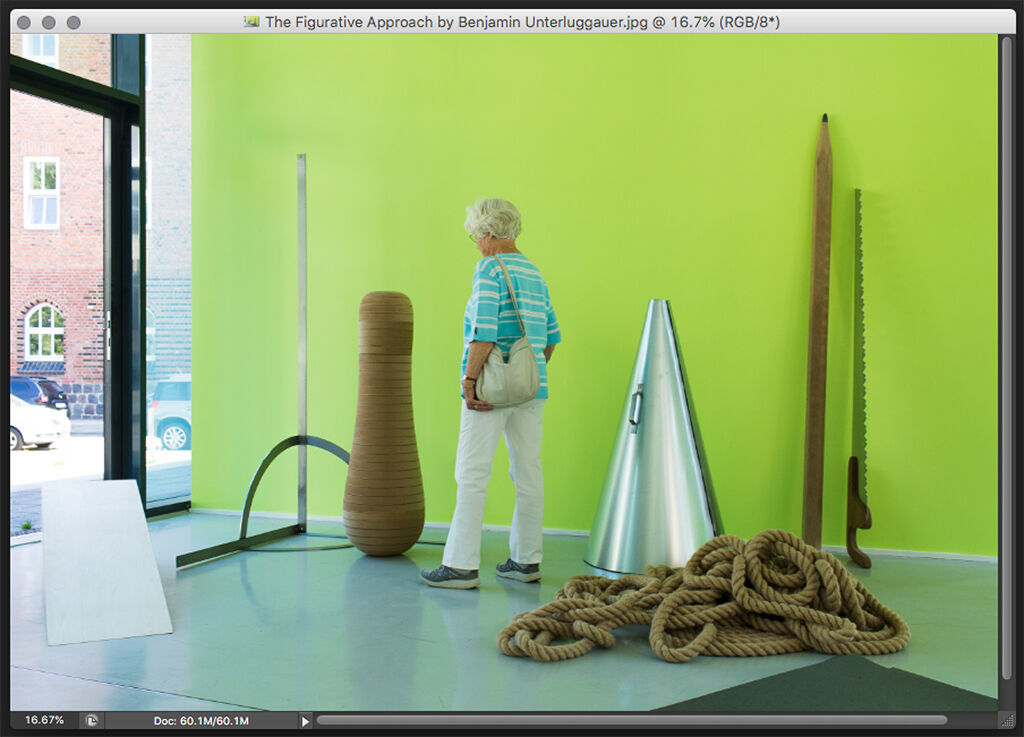Click the white leaning board near the window
1024x737 pixels.
104,561
